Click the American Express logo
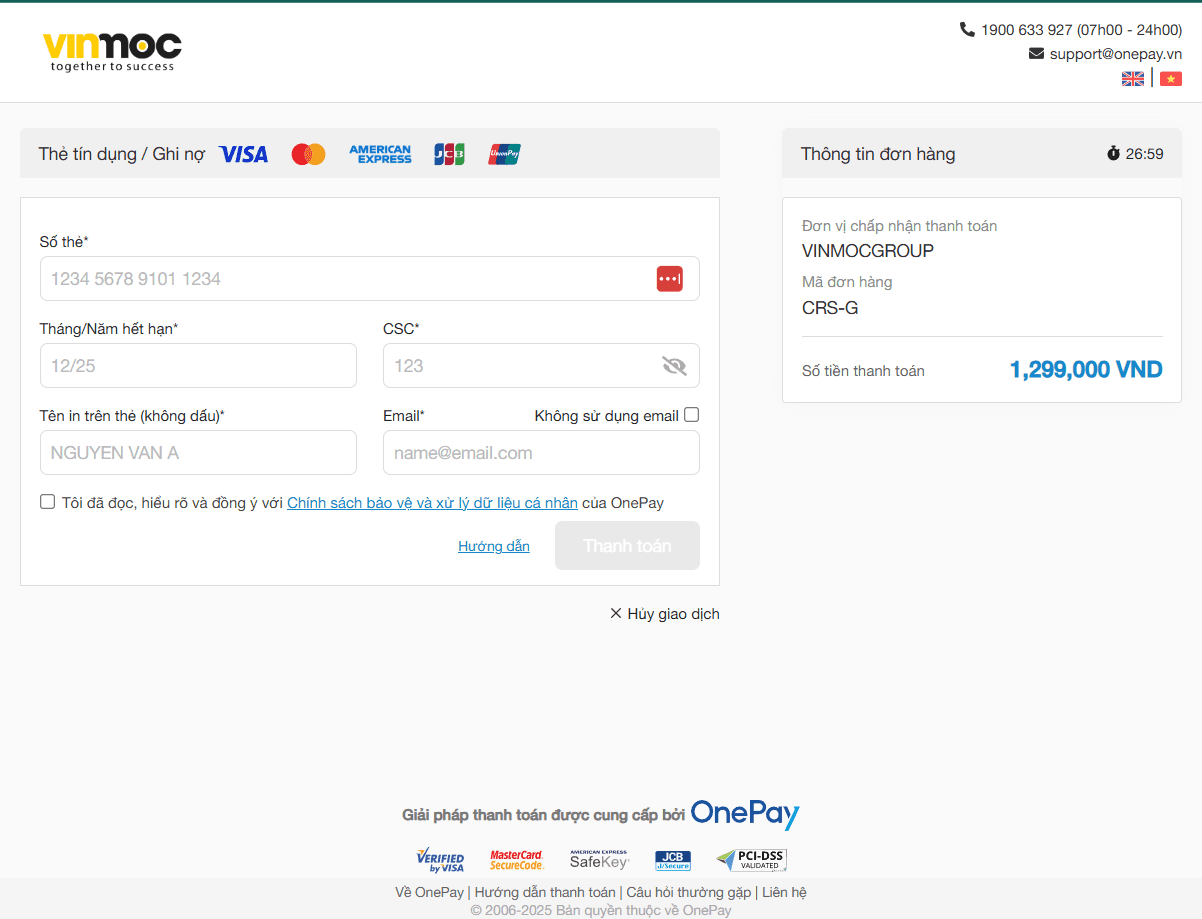1202x919 pixels. pyautogui.click(x=380, y=154)
